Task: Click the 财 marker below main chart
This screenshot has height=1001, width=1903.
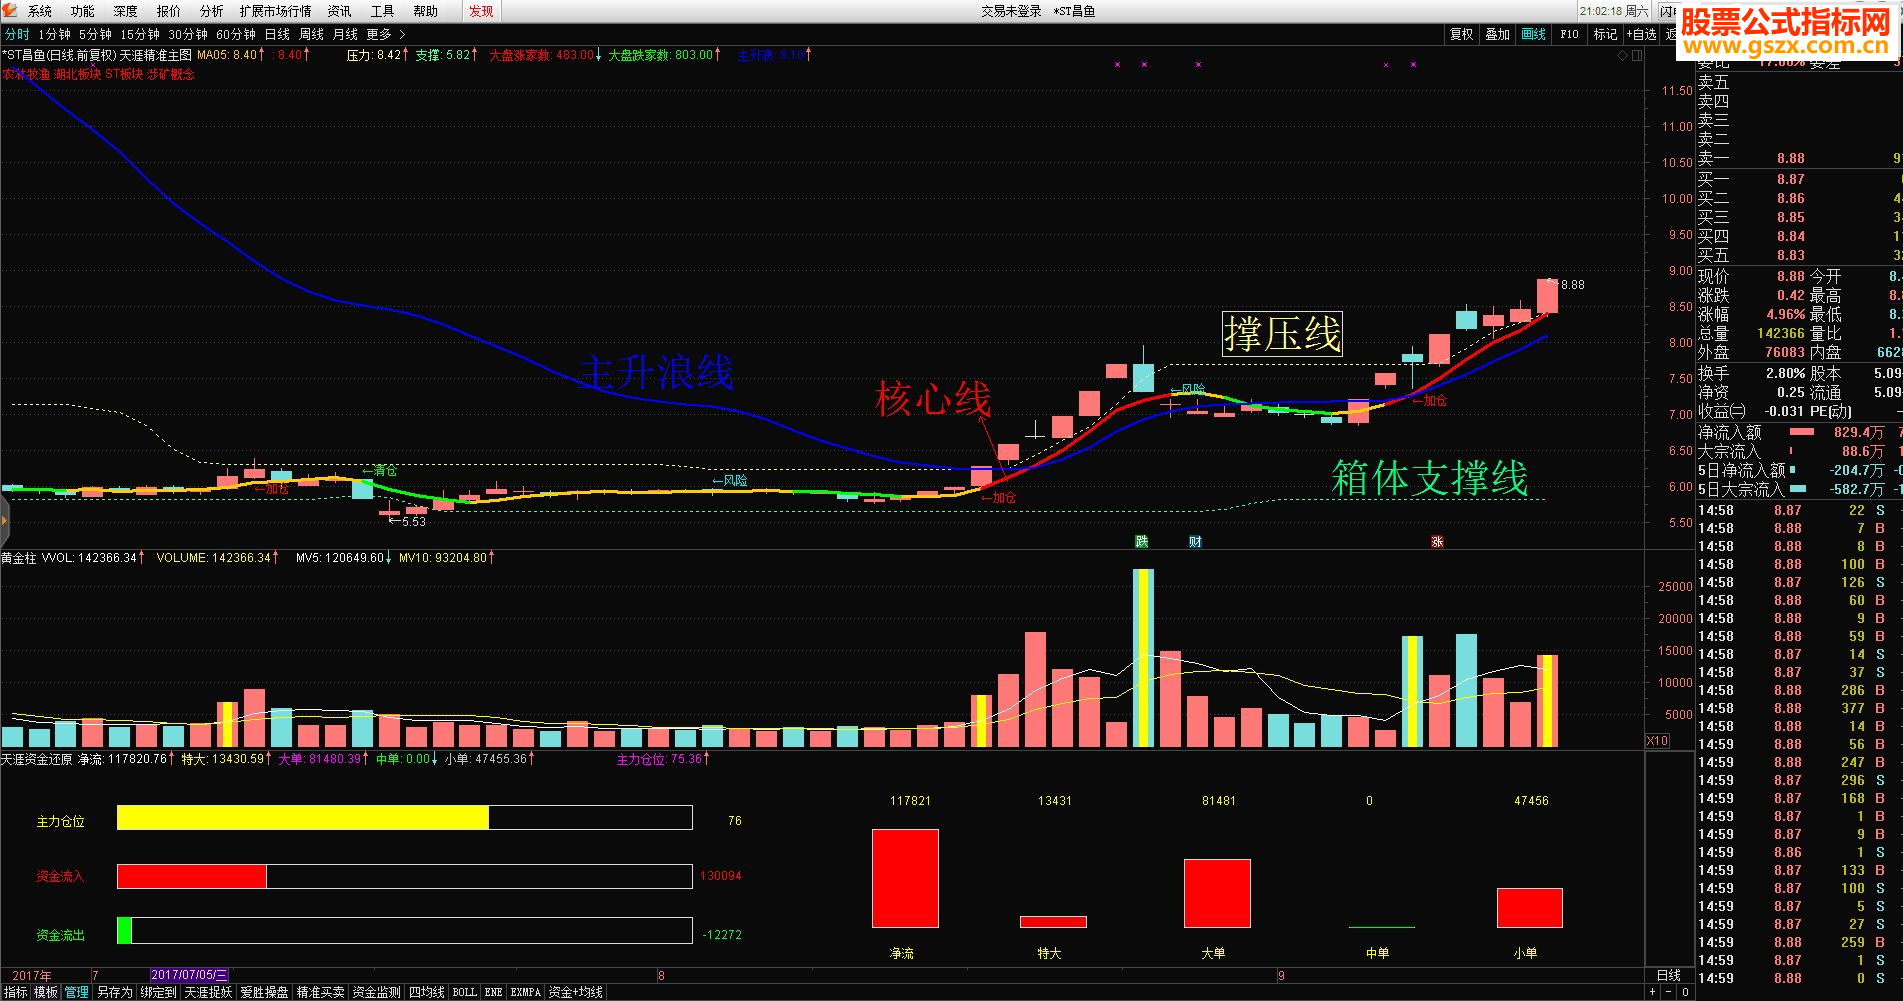Action: point(1195,541)
